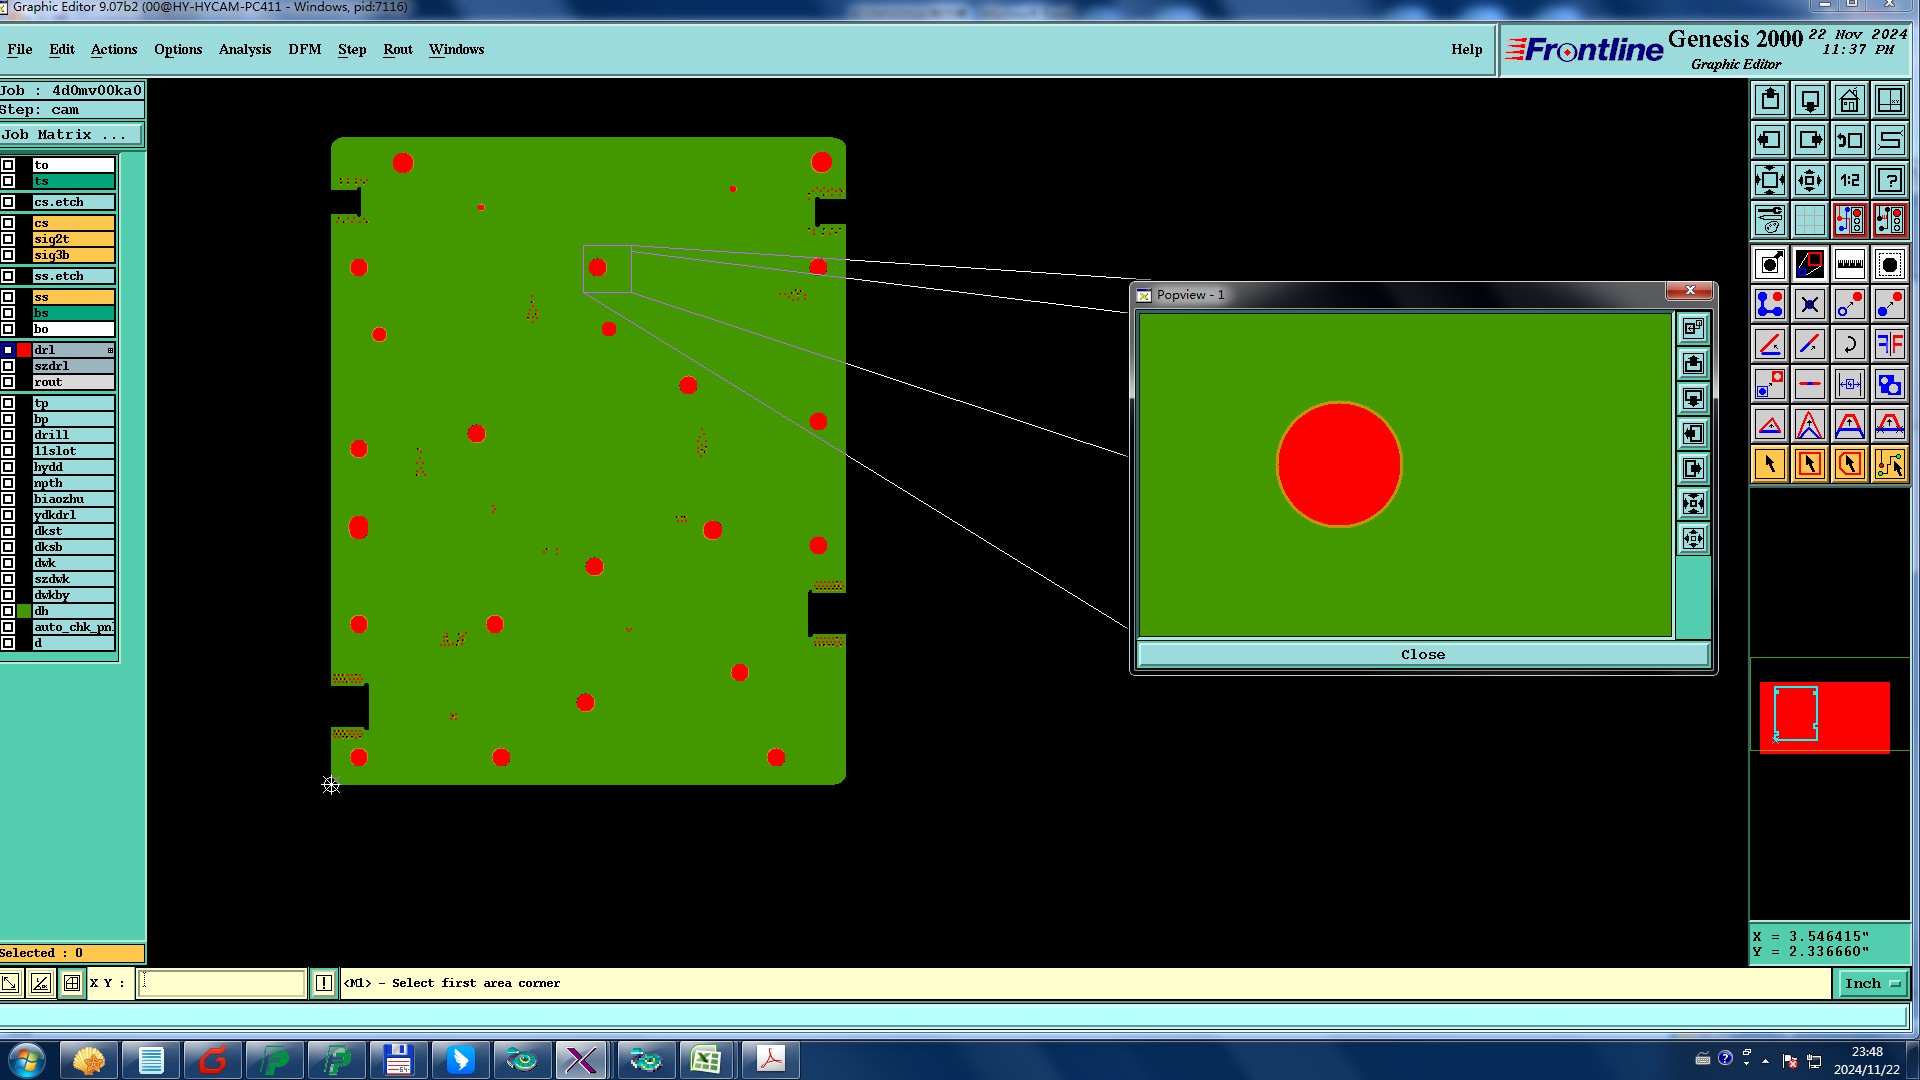Toggle the grid display icon
This screenshot has height=1080, width=1920.
click(x=1809, y=220)
